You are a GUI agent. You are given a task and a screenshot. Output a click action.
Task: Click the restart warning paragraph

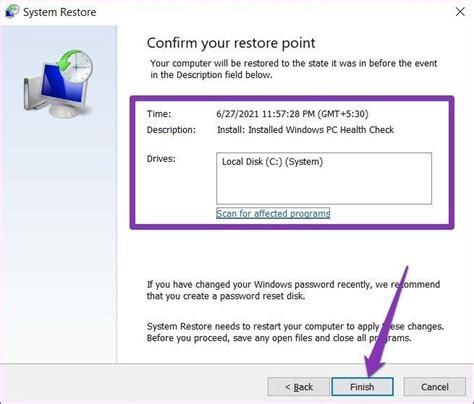(295, 332)
